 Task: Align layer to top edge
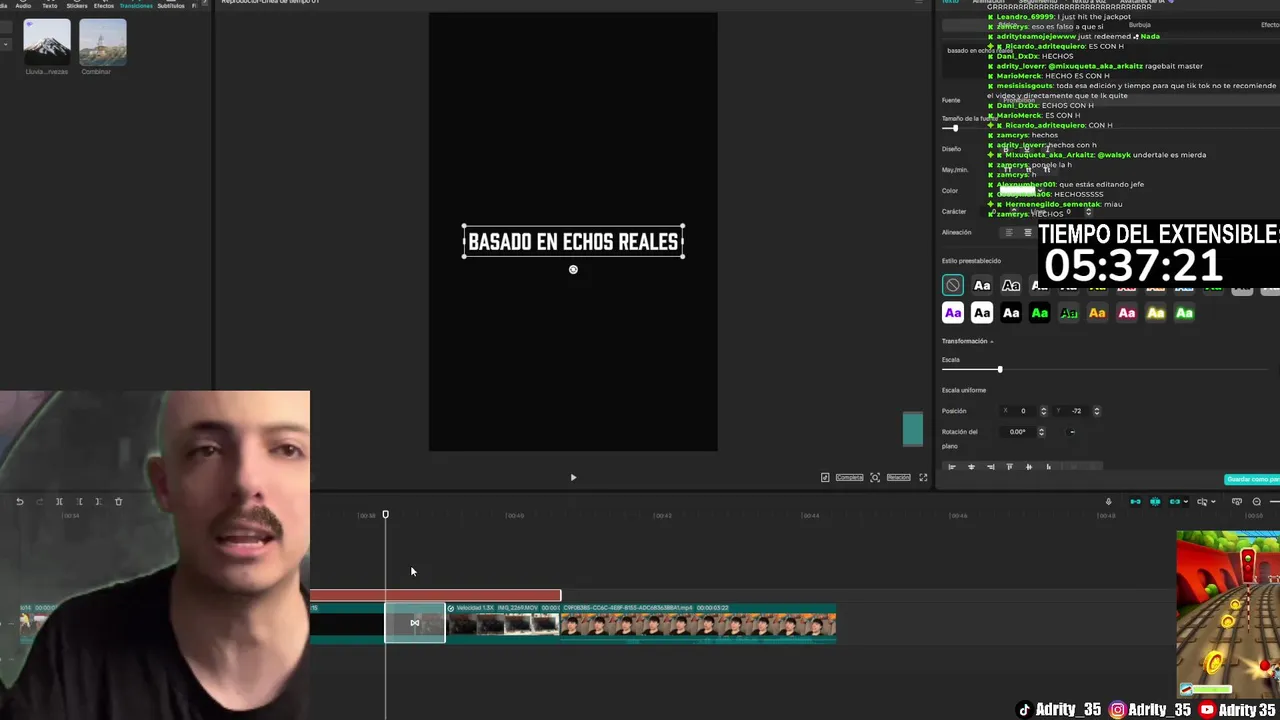click(1009, 466)
